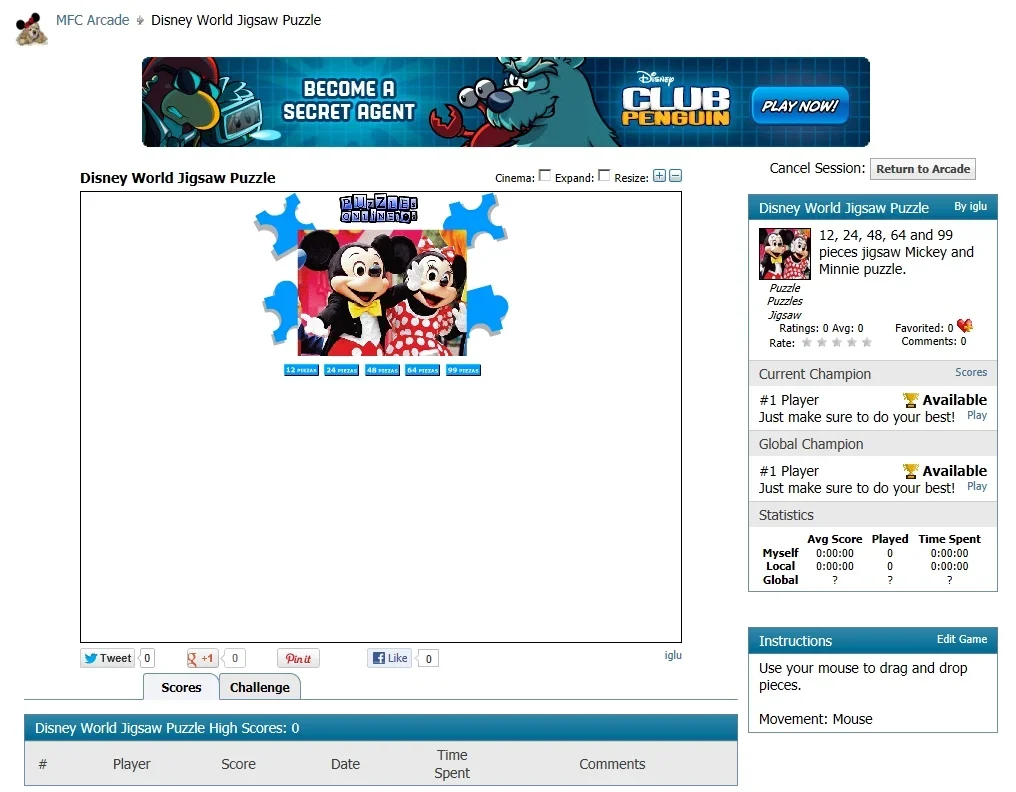Click the 'Ratings: 0 Avg: 0' text
The width and height of the screenshot is (1016, 792).
(x=821, y=328)
